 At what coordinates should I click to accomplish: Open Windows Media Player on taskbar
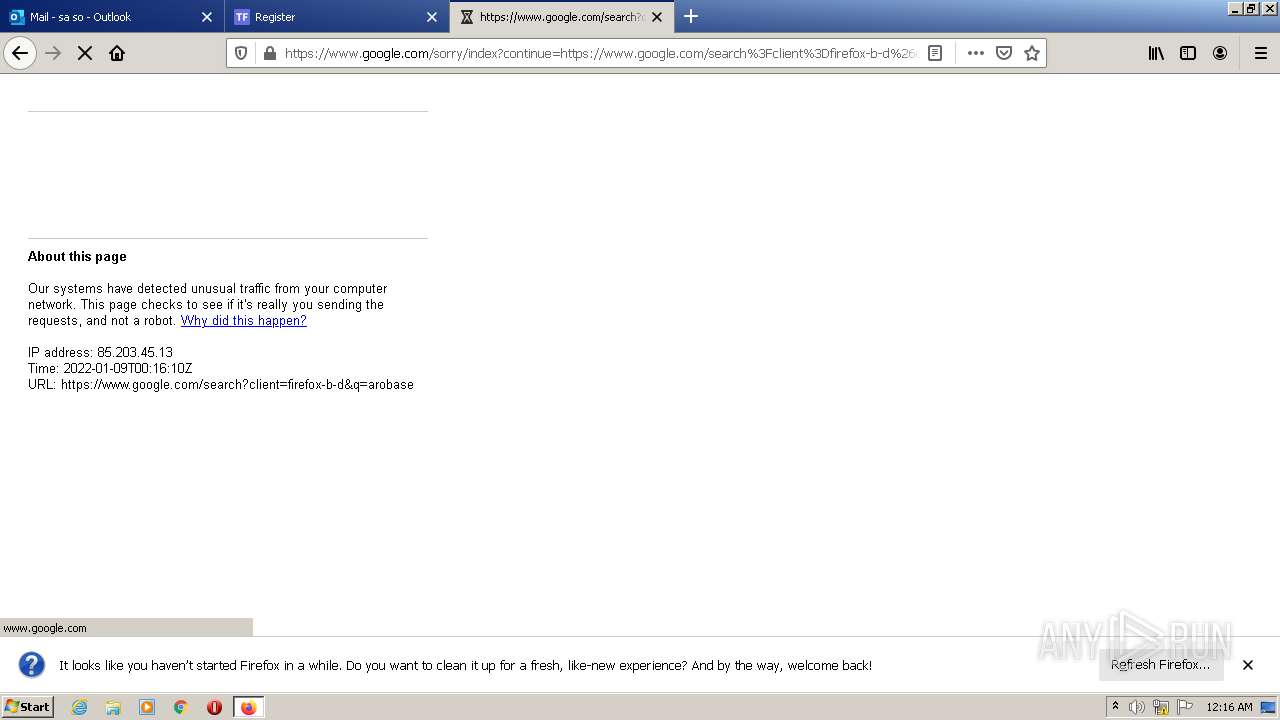147,707
